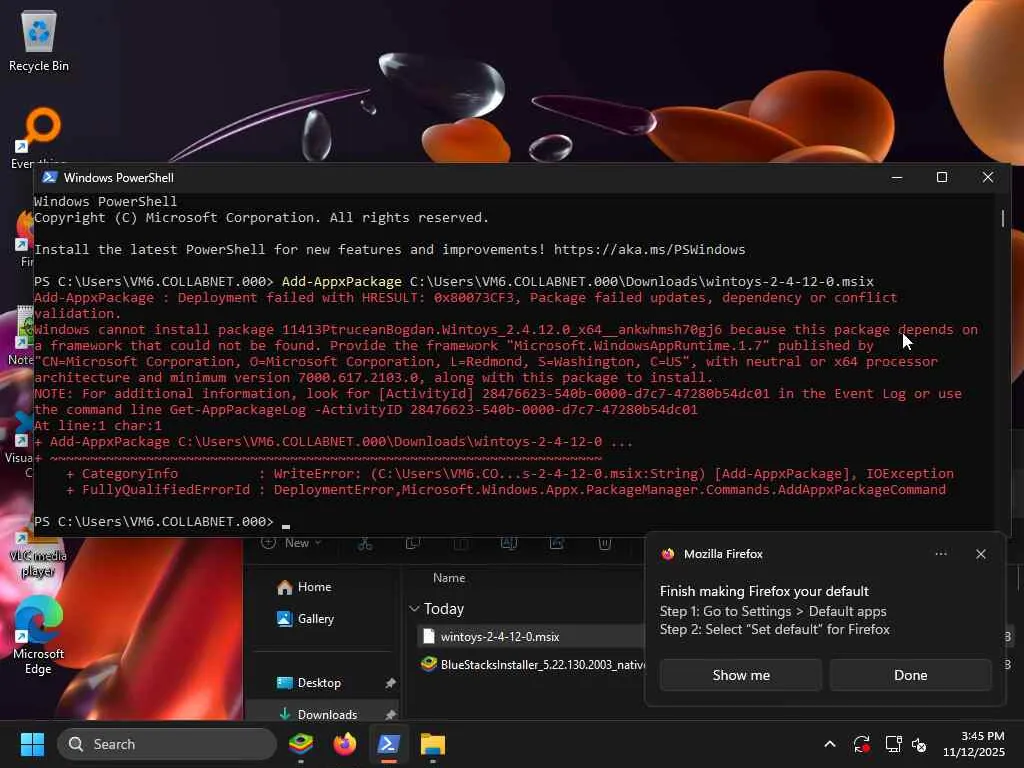This screenshot has height=768, width=1024.
Task: Open the clock and date panel
Action: pos(973,744)
